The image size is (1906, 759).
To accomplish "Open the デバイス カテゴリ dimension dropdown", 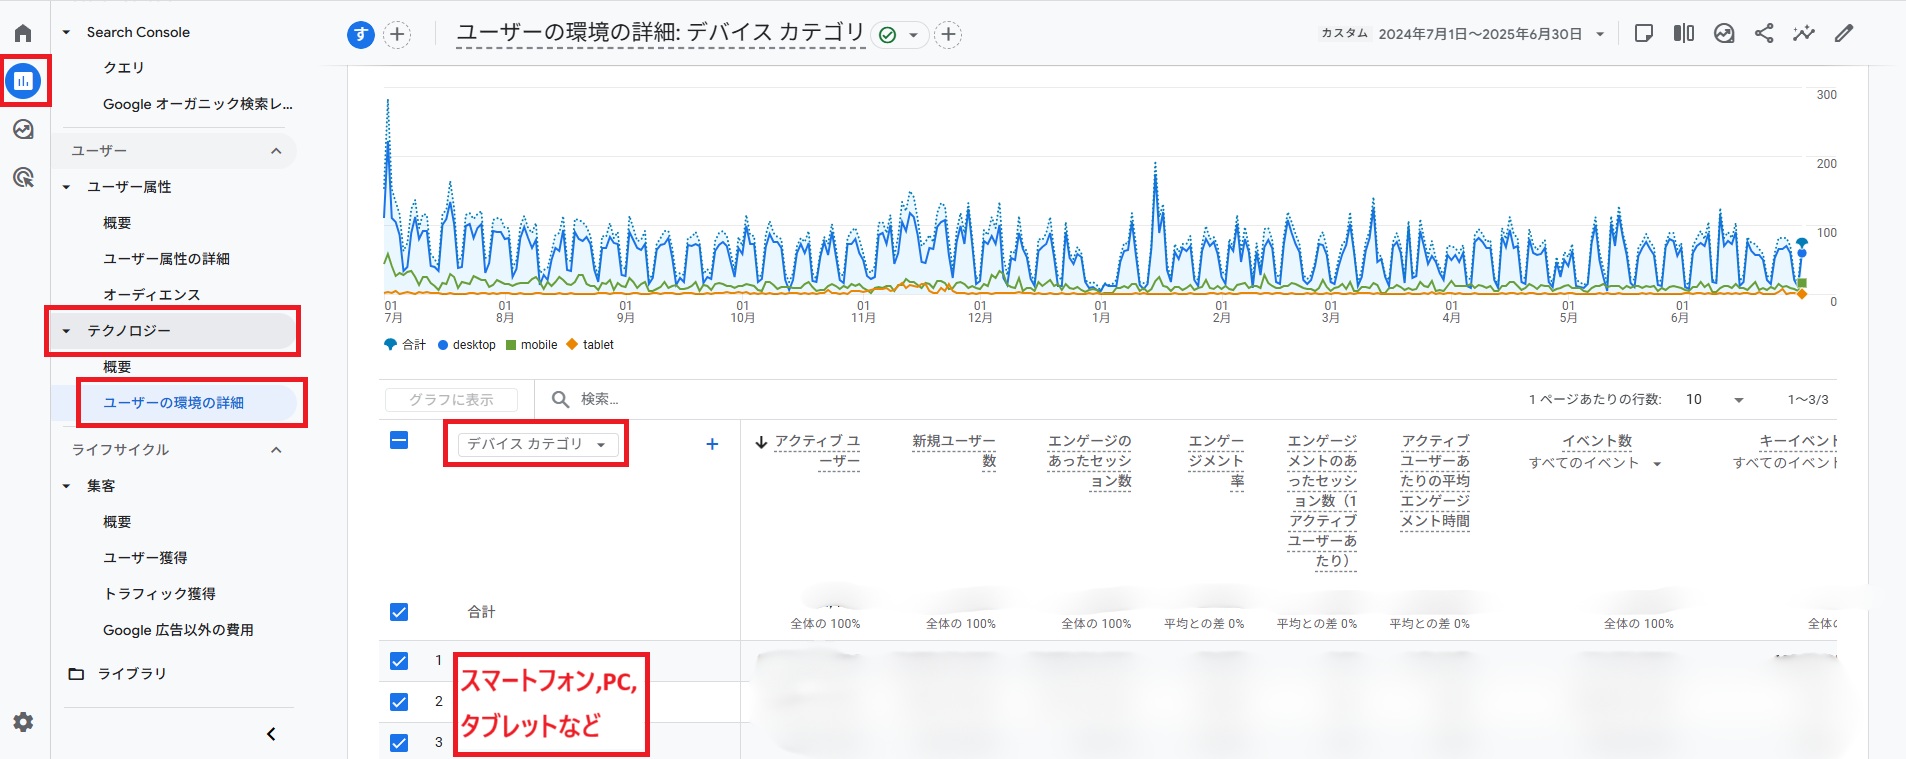I will (x=537, y=444).
